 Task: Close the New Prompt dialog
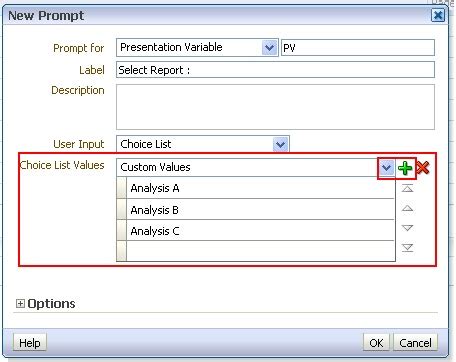click(x=438, y=15)
